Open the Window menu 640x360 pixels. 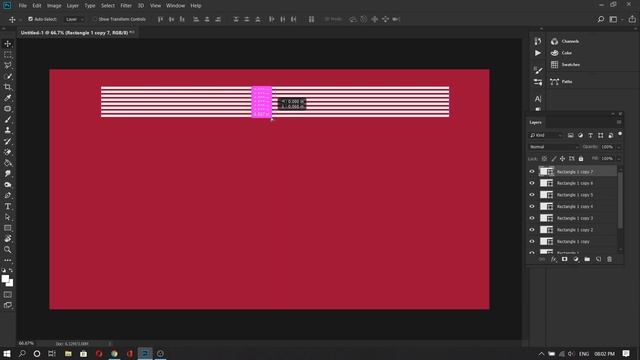click(176, 6)
